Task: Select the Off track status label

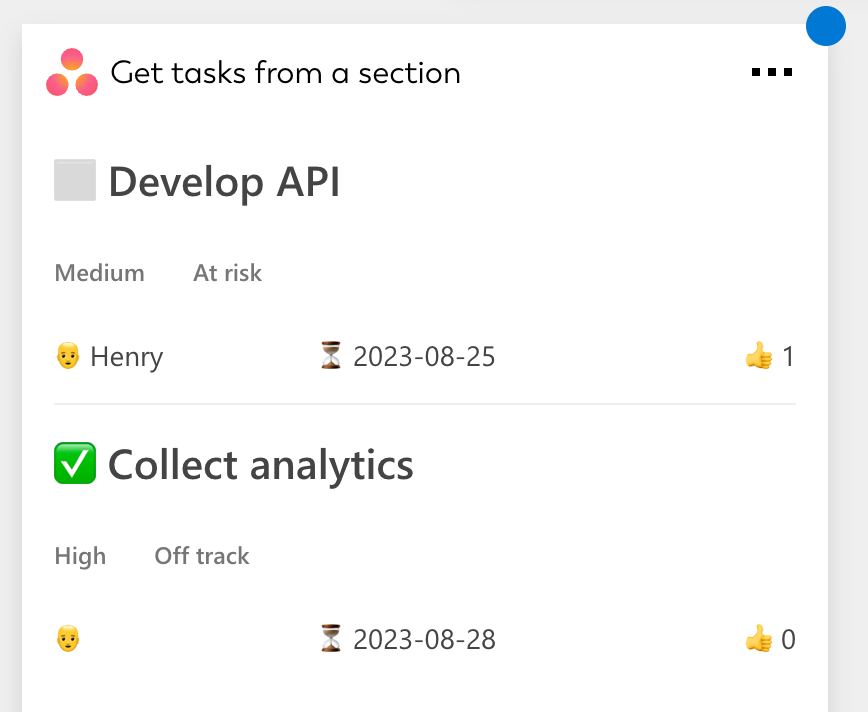Action: (x=202, y=556)
